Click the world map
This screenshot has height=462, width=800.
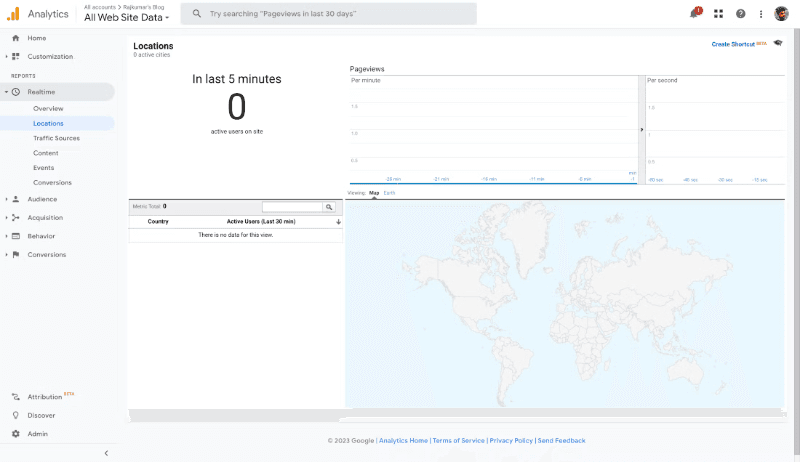(x=565, y=304)
